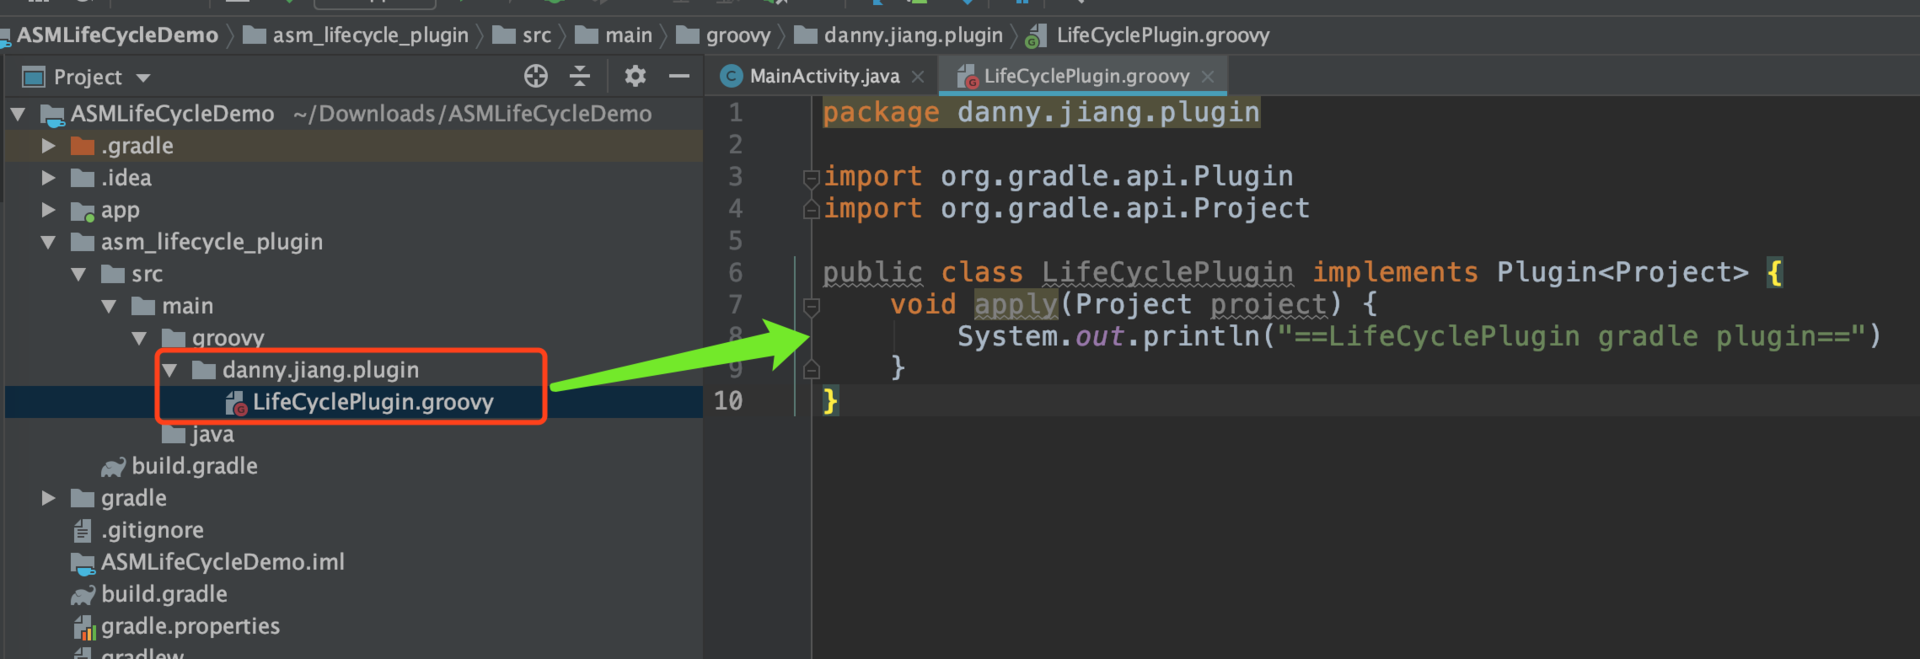
Task: Toggle fold end marker on line 9
Action: tap(812, 369)
